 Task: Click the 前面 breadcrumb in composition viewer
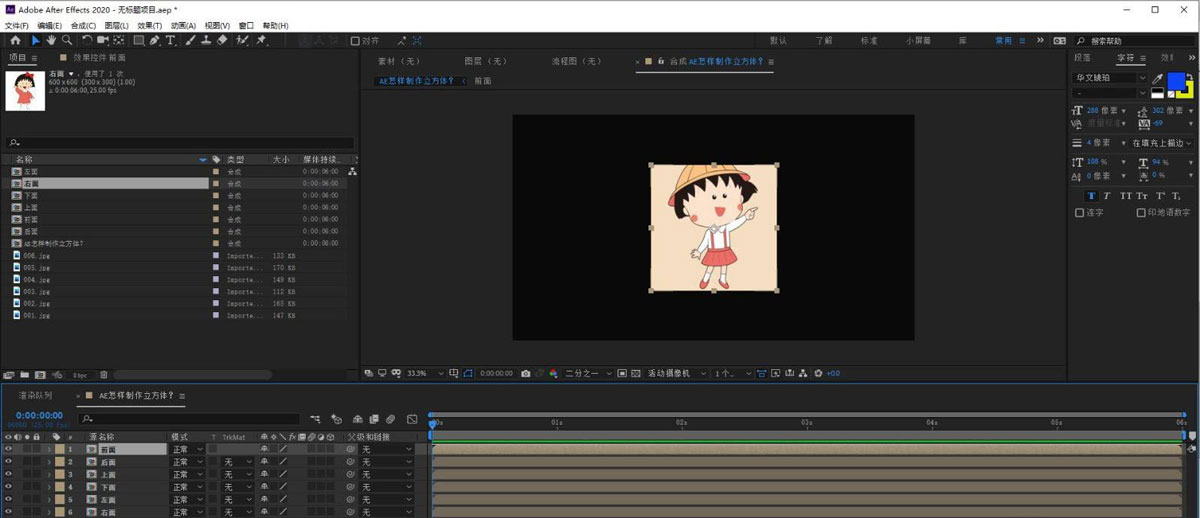(x=483, y=81)
